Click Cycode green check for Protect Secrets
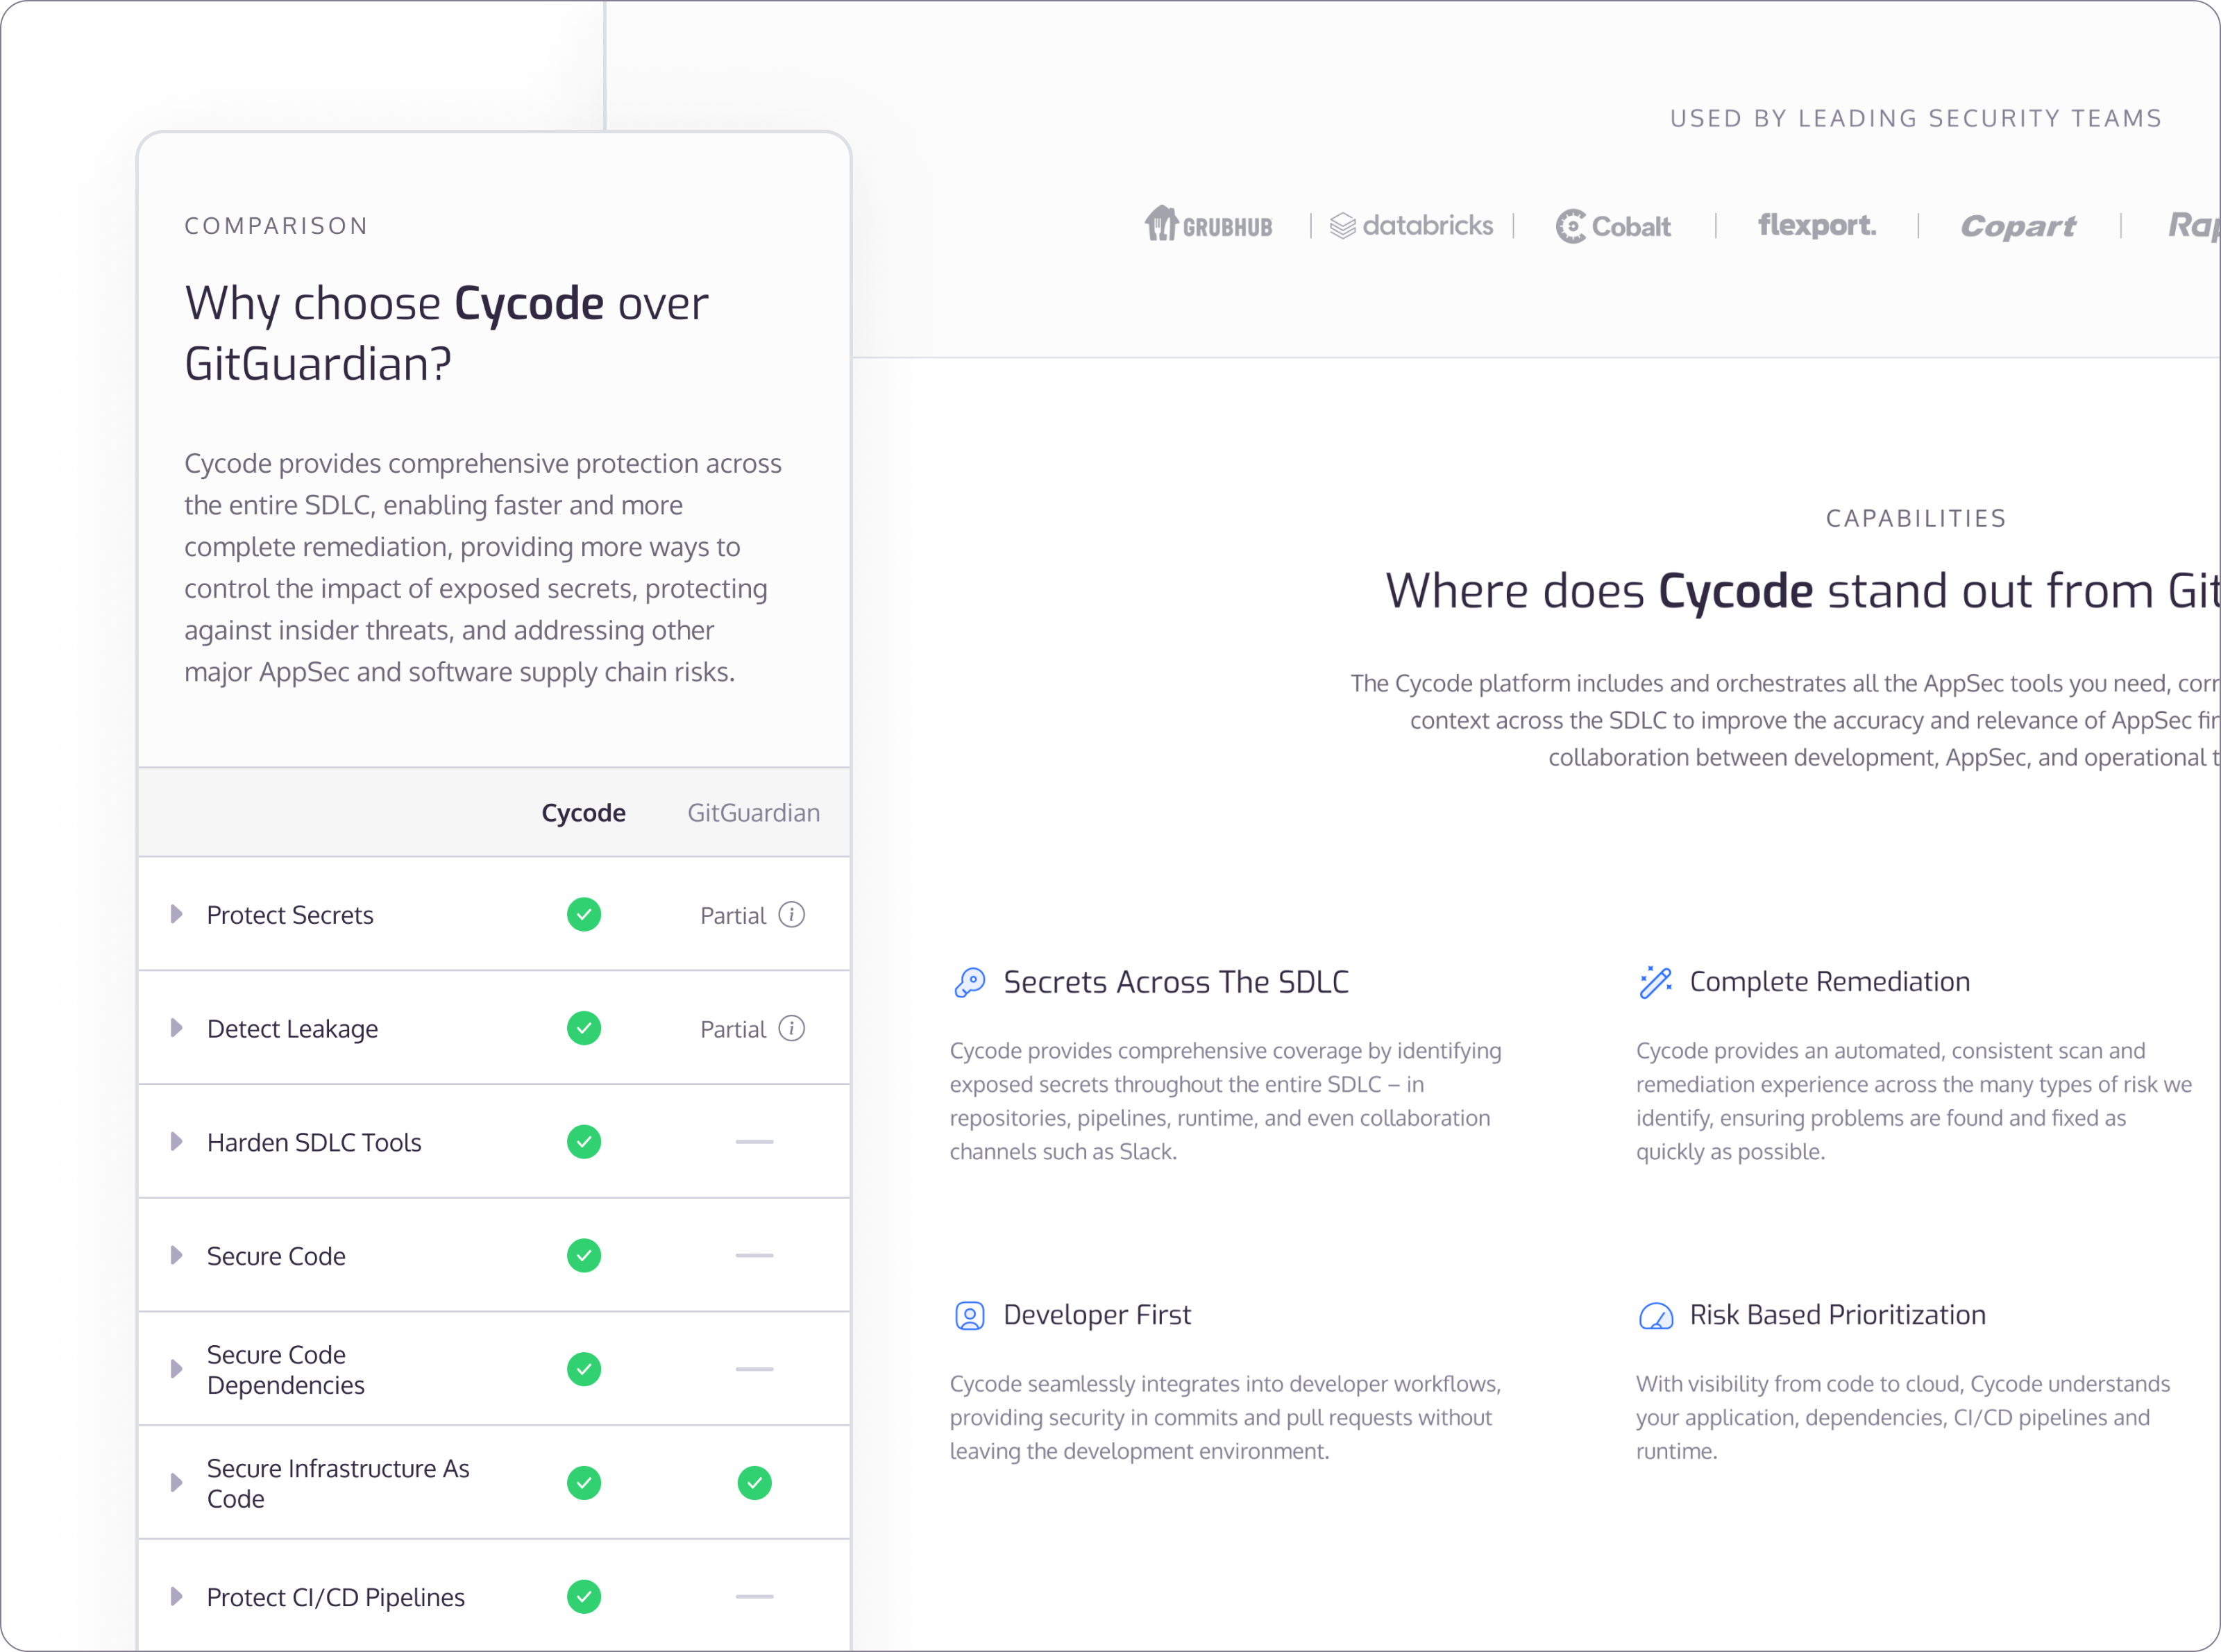 click(584, 914)
